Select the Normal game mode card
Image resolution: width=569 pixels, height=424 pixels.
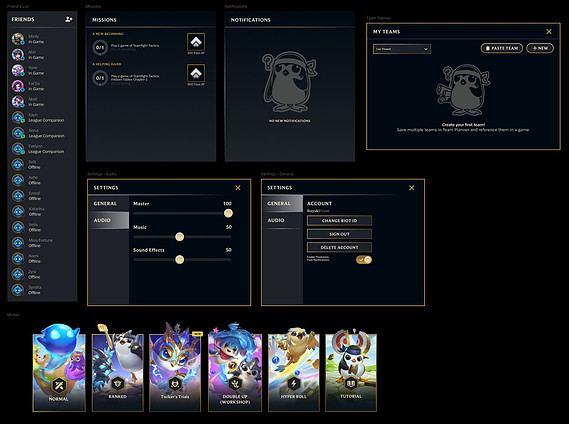pyautogui.click(x=59, y=372)
